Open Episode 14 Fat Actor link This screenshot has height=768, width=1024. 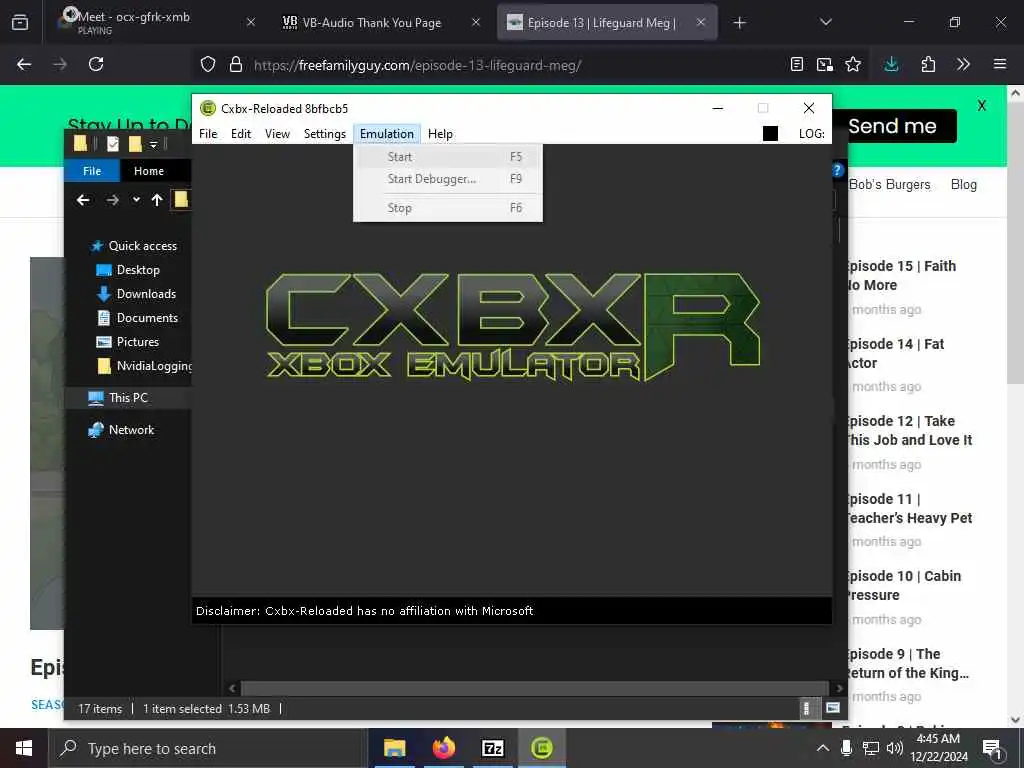(895, 353)
